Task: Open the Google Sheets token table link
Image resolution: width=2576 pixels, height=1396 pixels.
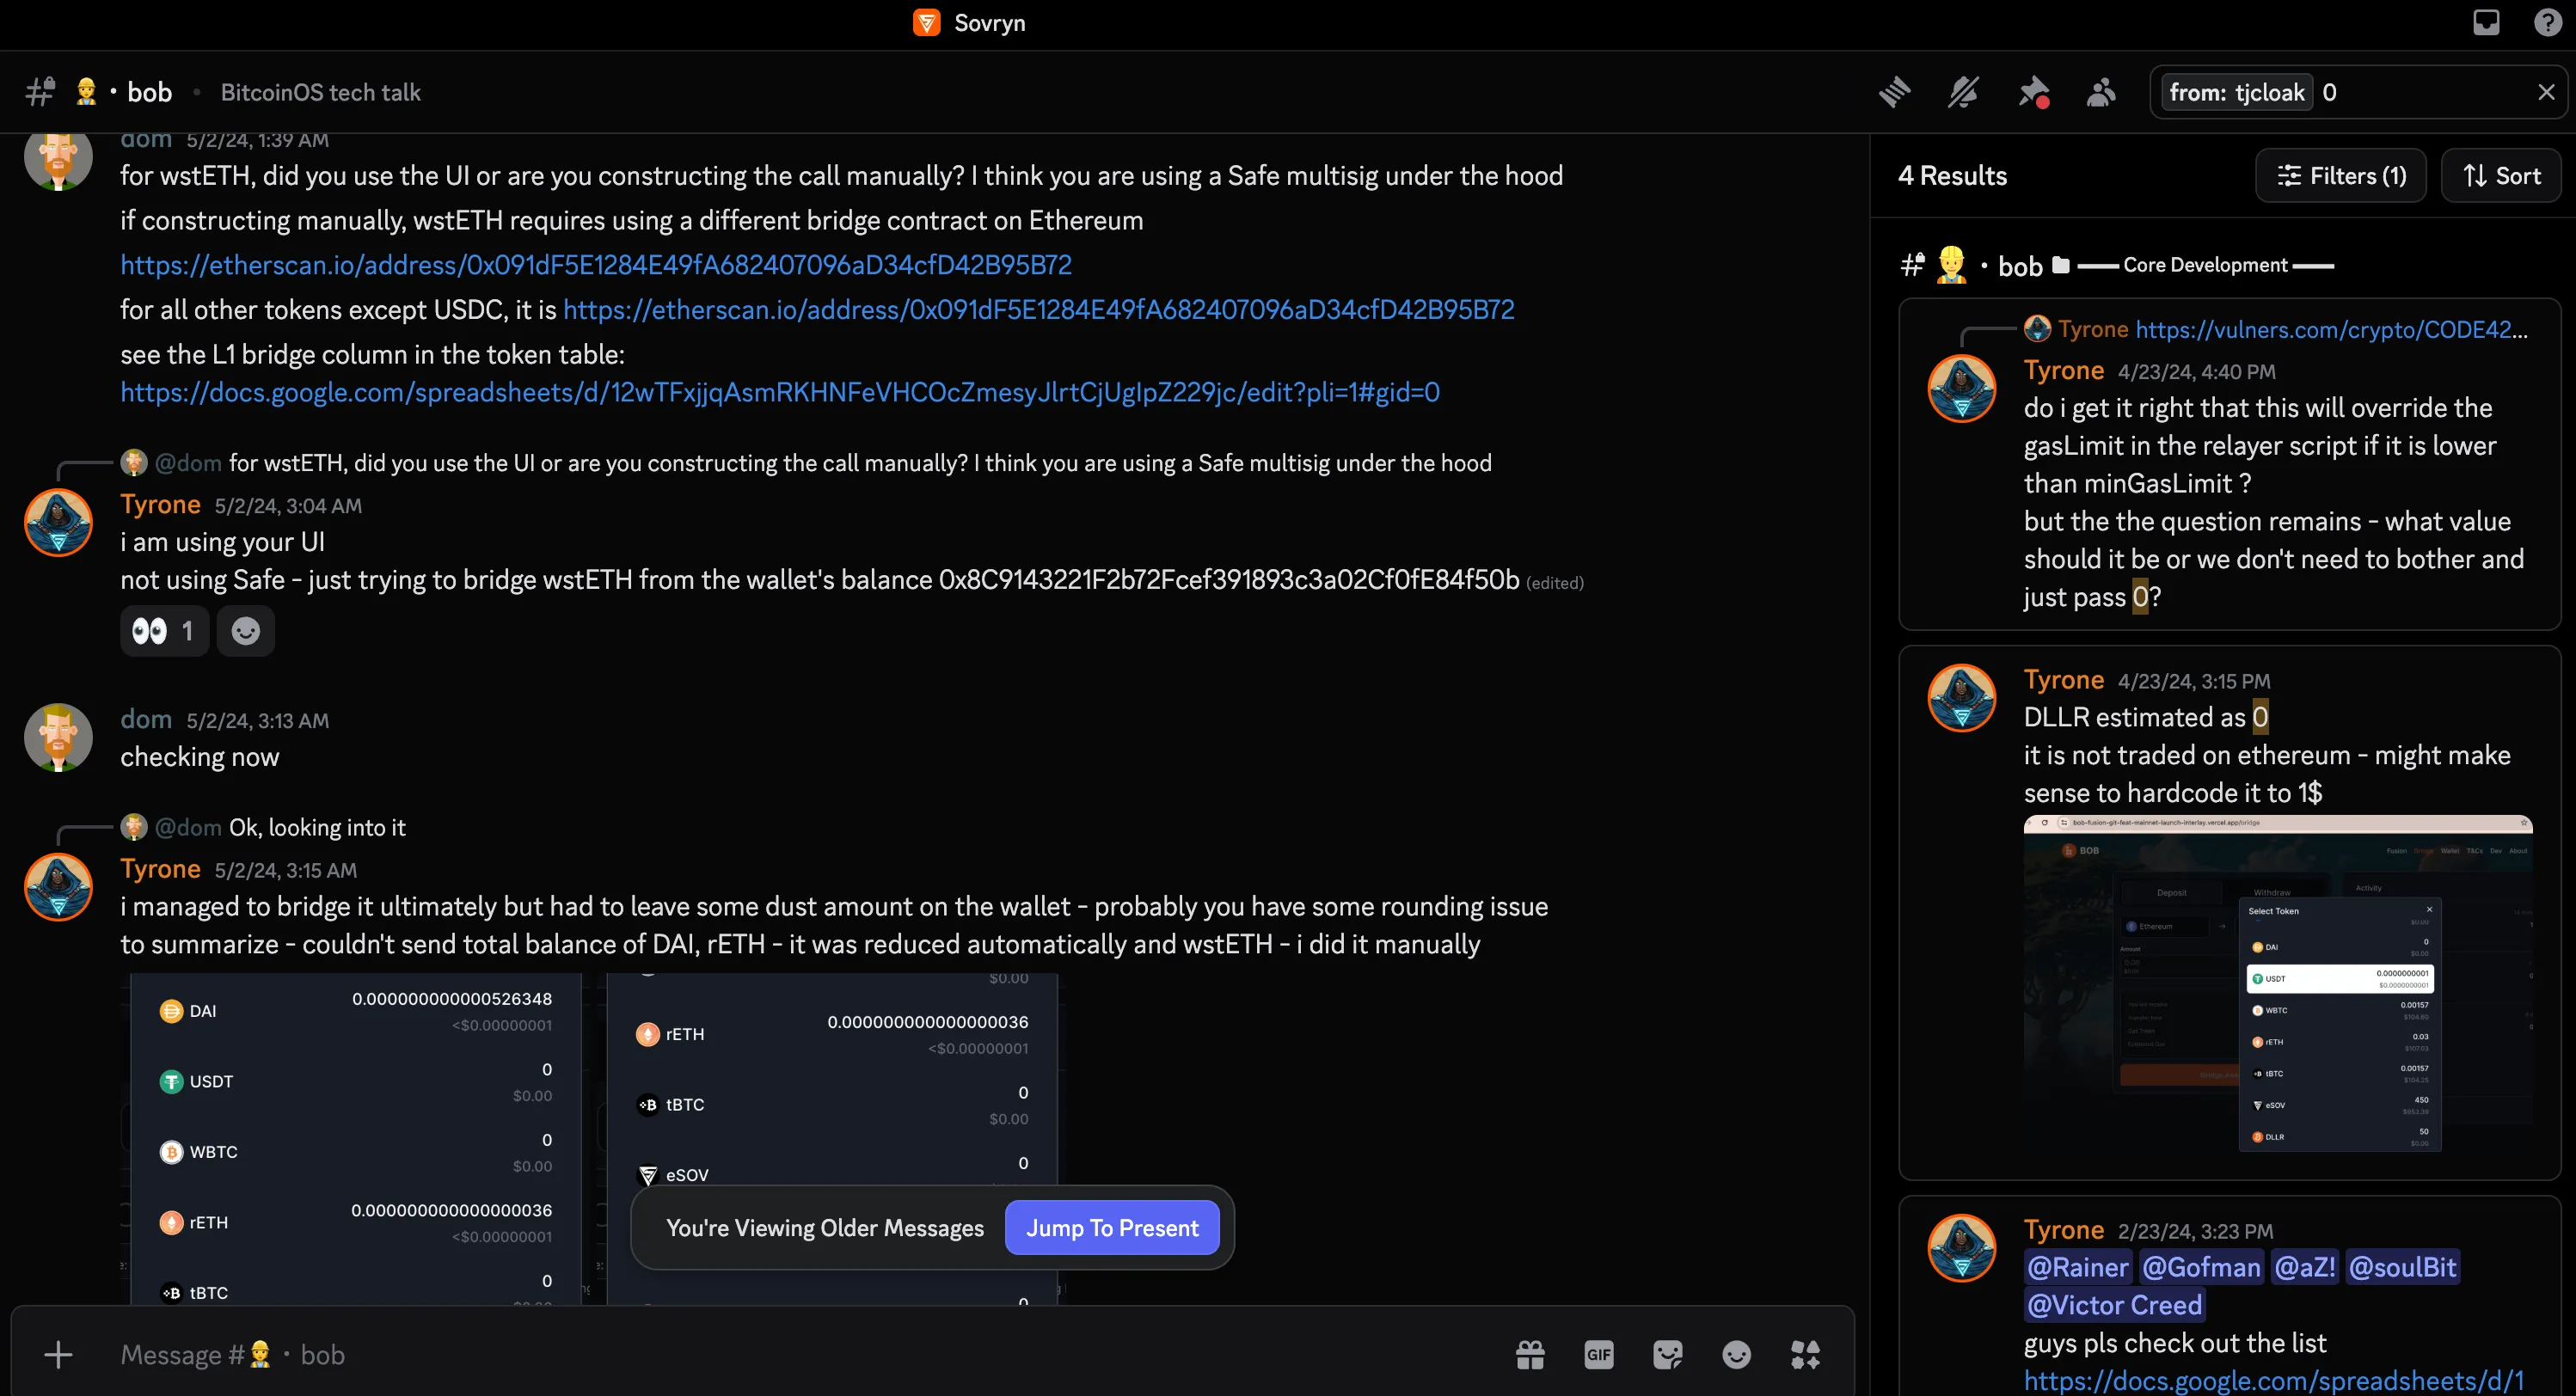Action: pyautogui.click(x=780, y=392)
